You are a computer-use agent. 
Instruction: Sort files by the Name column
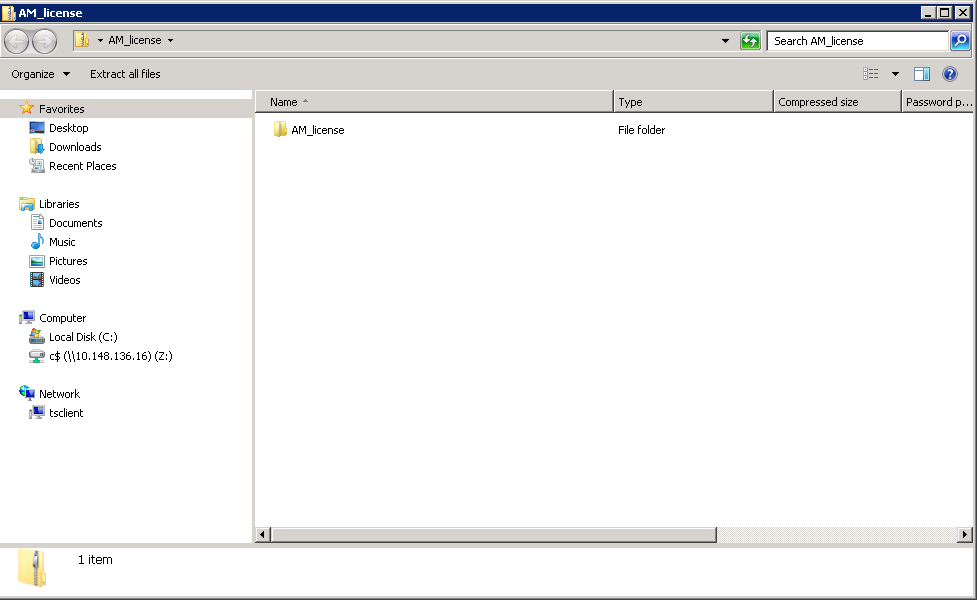coord(285,101)
